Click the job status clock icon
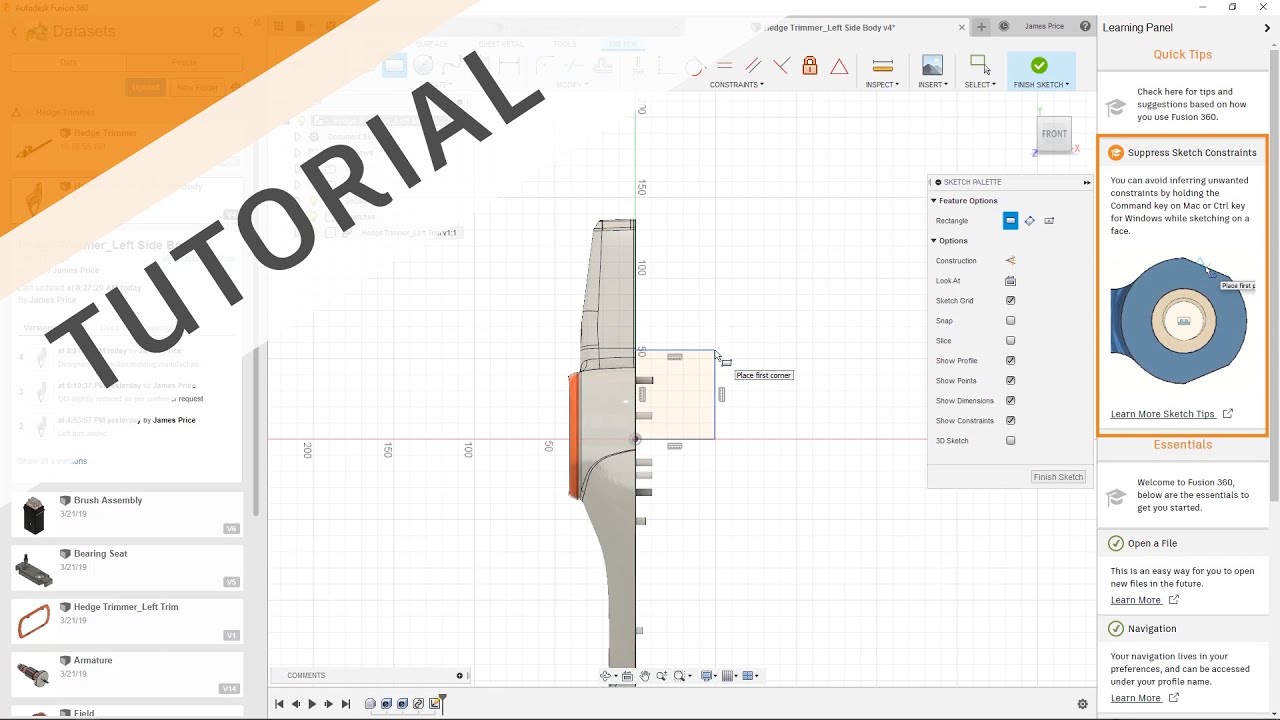Image resolution: width=1280 pixels, height=720 pixels. (1004, 27)
